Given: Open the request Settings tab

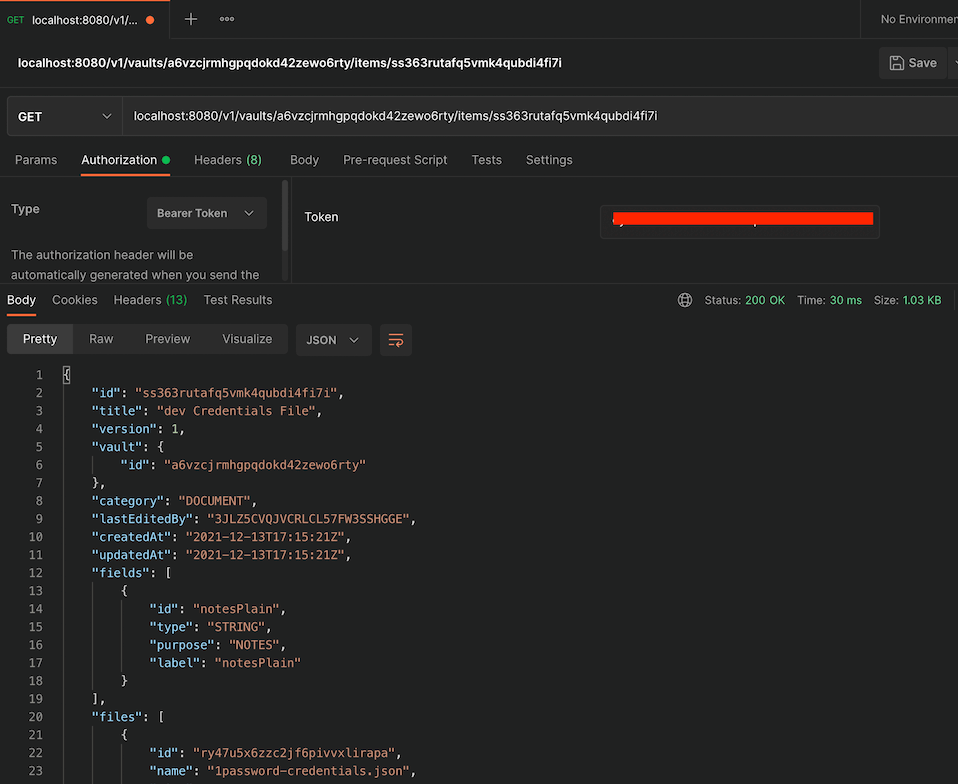Looking at the screenshot, I should (x=549, y=159).
